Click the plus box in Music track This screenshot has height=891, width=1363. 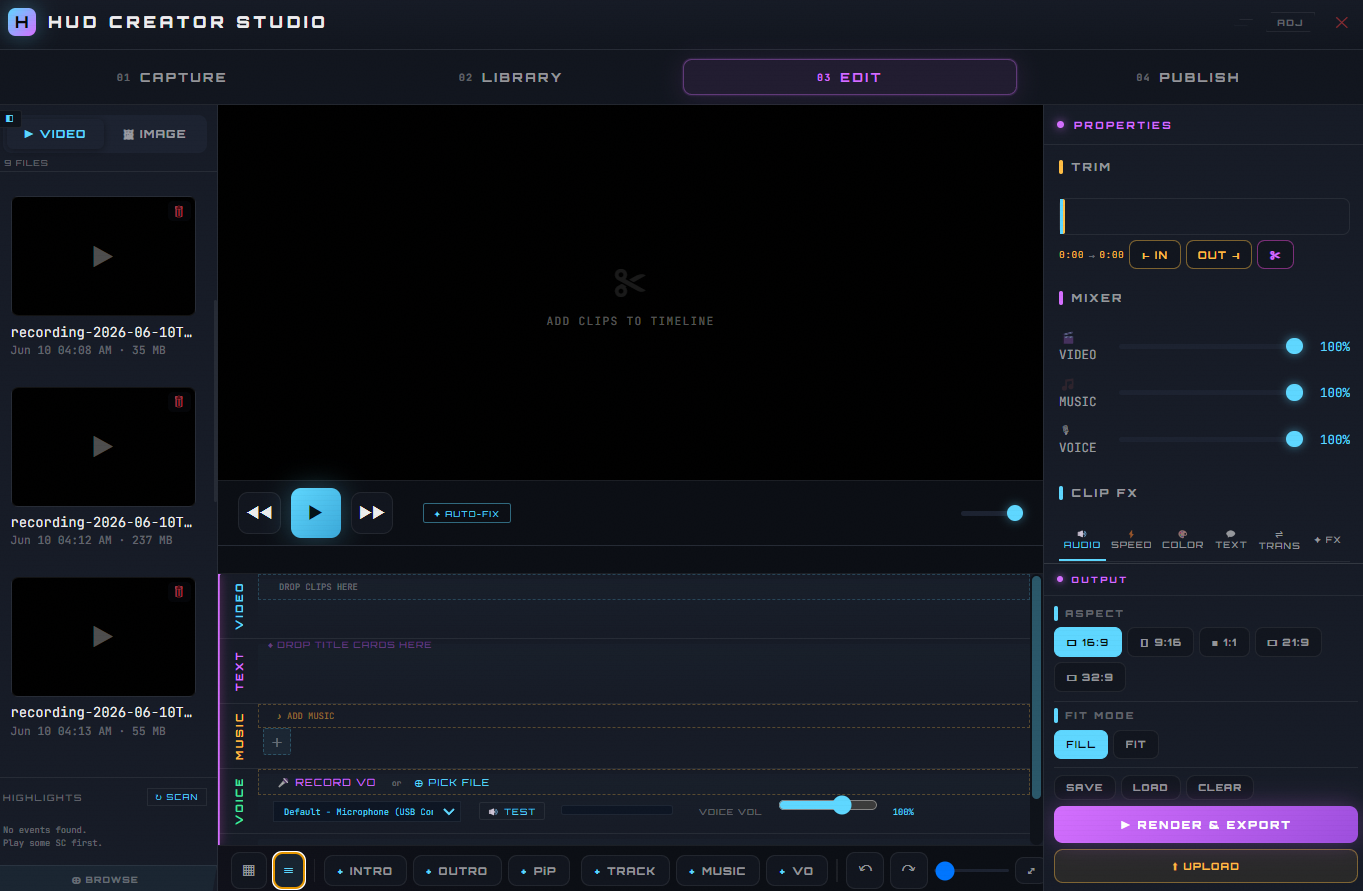pyautogui.click(x=277, y=742)
